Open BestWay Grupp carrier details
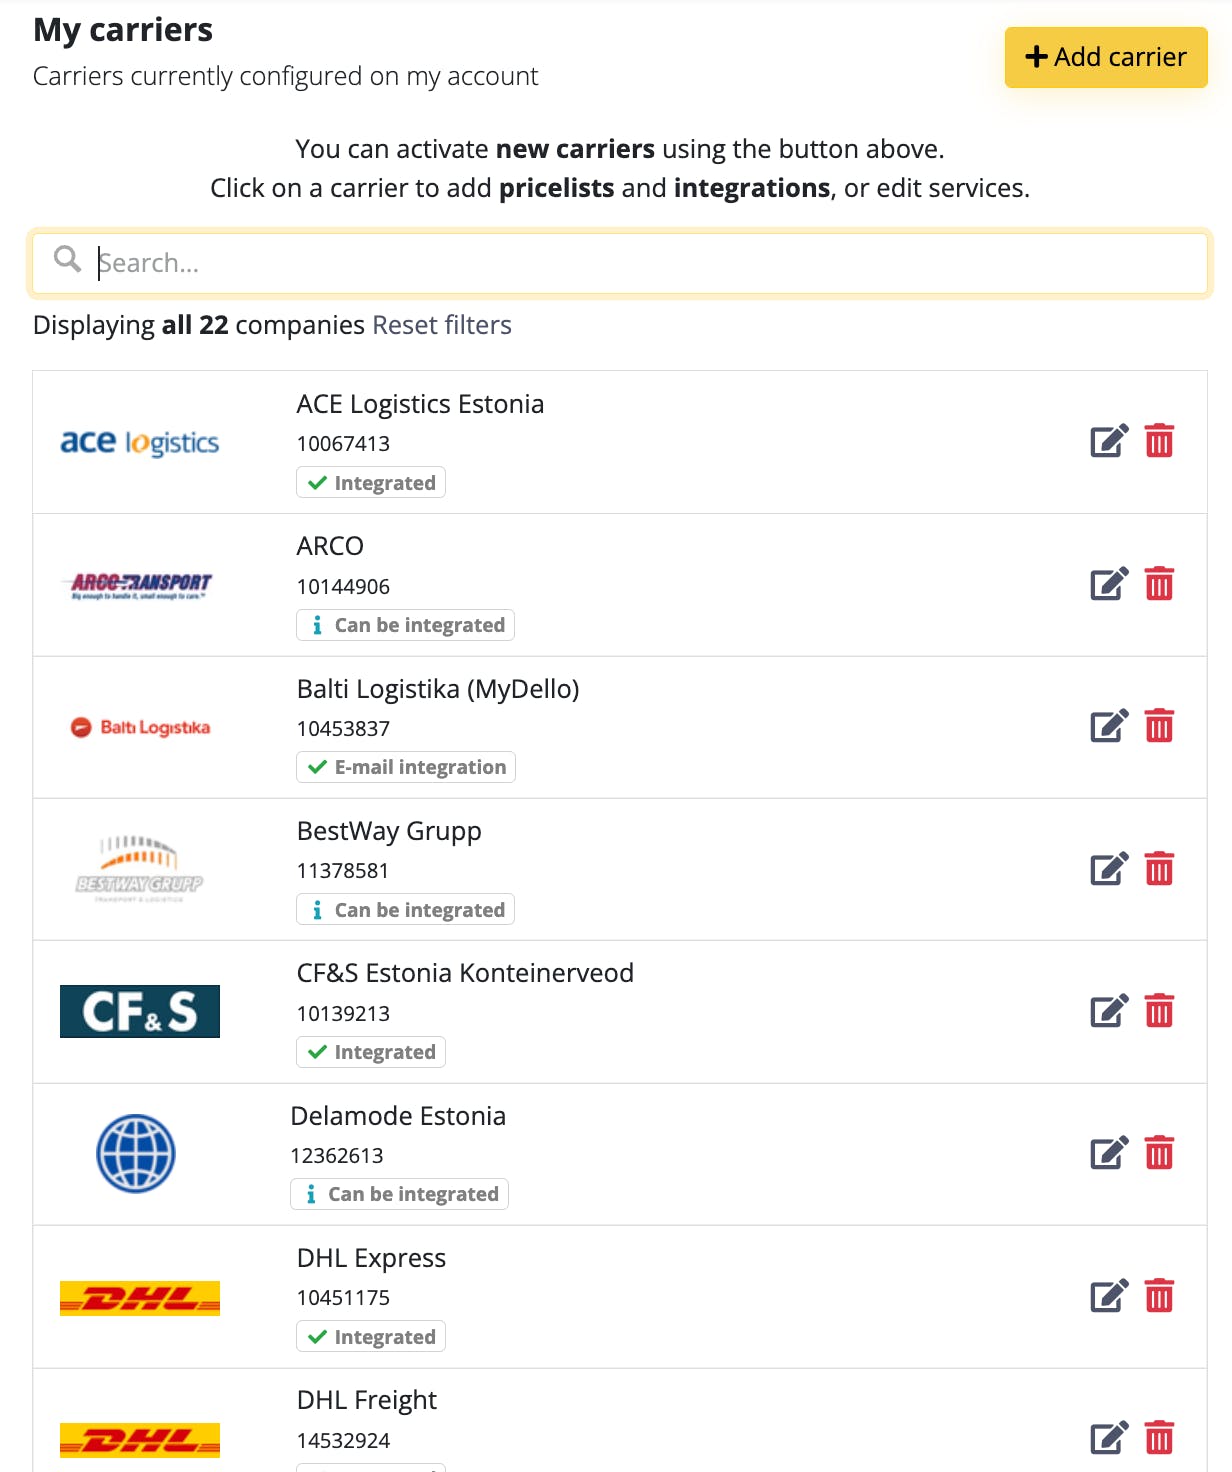This screenshot has width=1232, height=1472. tap(389, 831)
